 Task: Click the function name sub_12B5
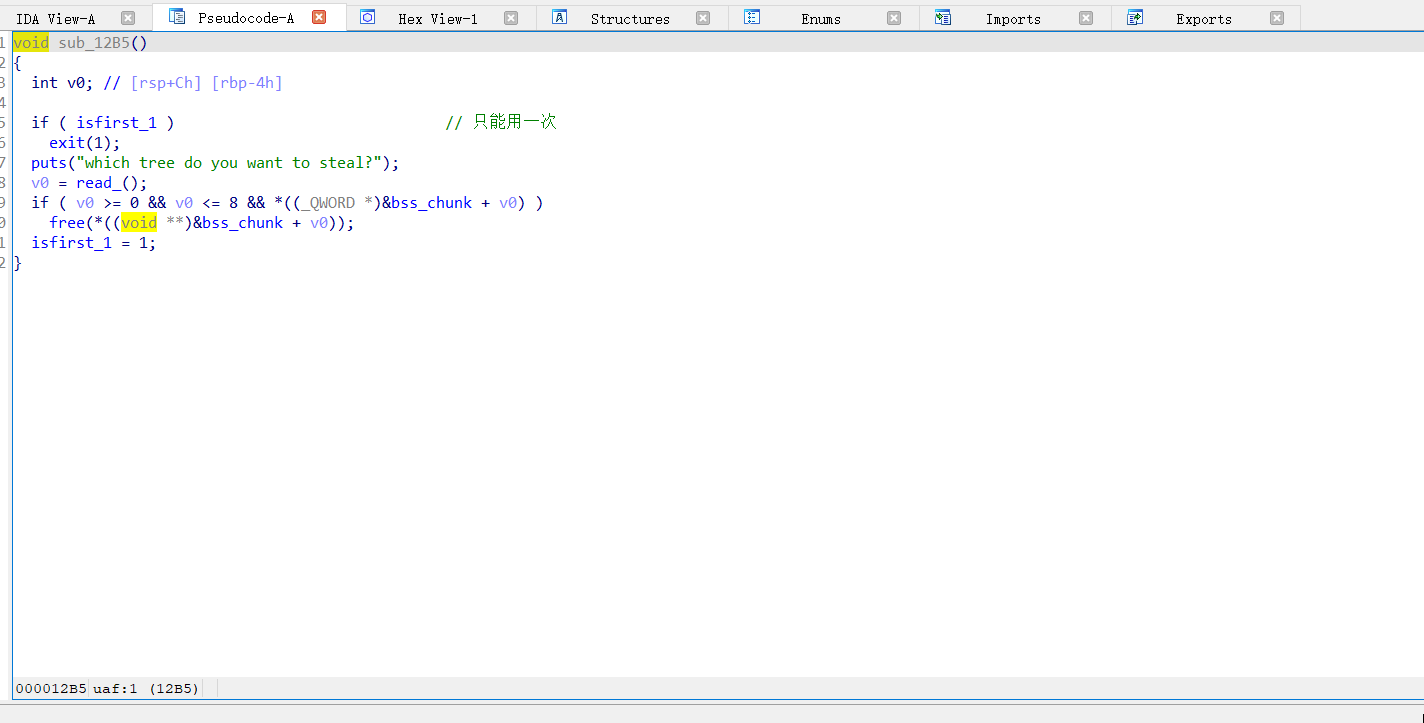point(94,43)
